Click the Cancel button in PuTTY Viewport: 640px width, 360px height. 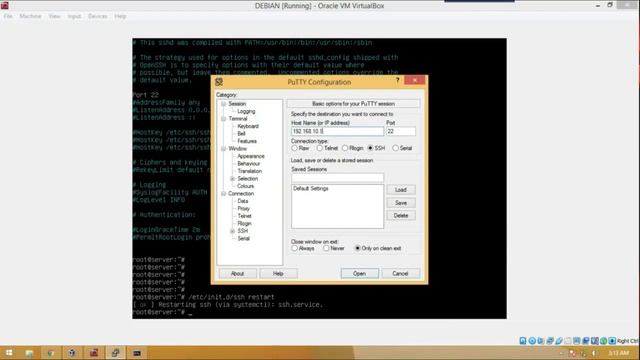tap(400, 273)
